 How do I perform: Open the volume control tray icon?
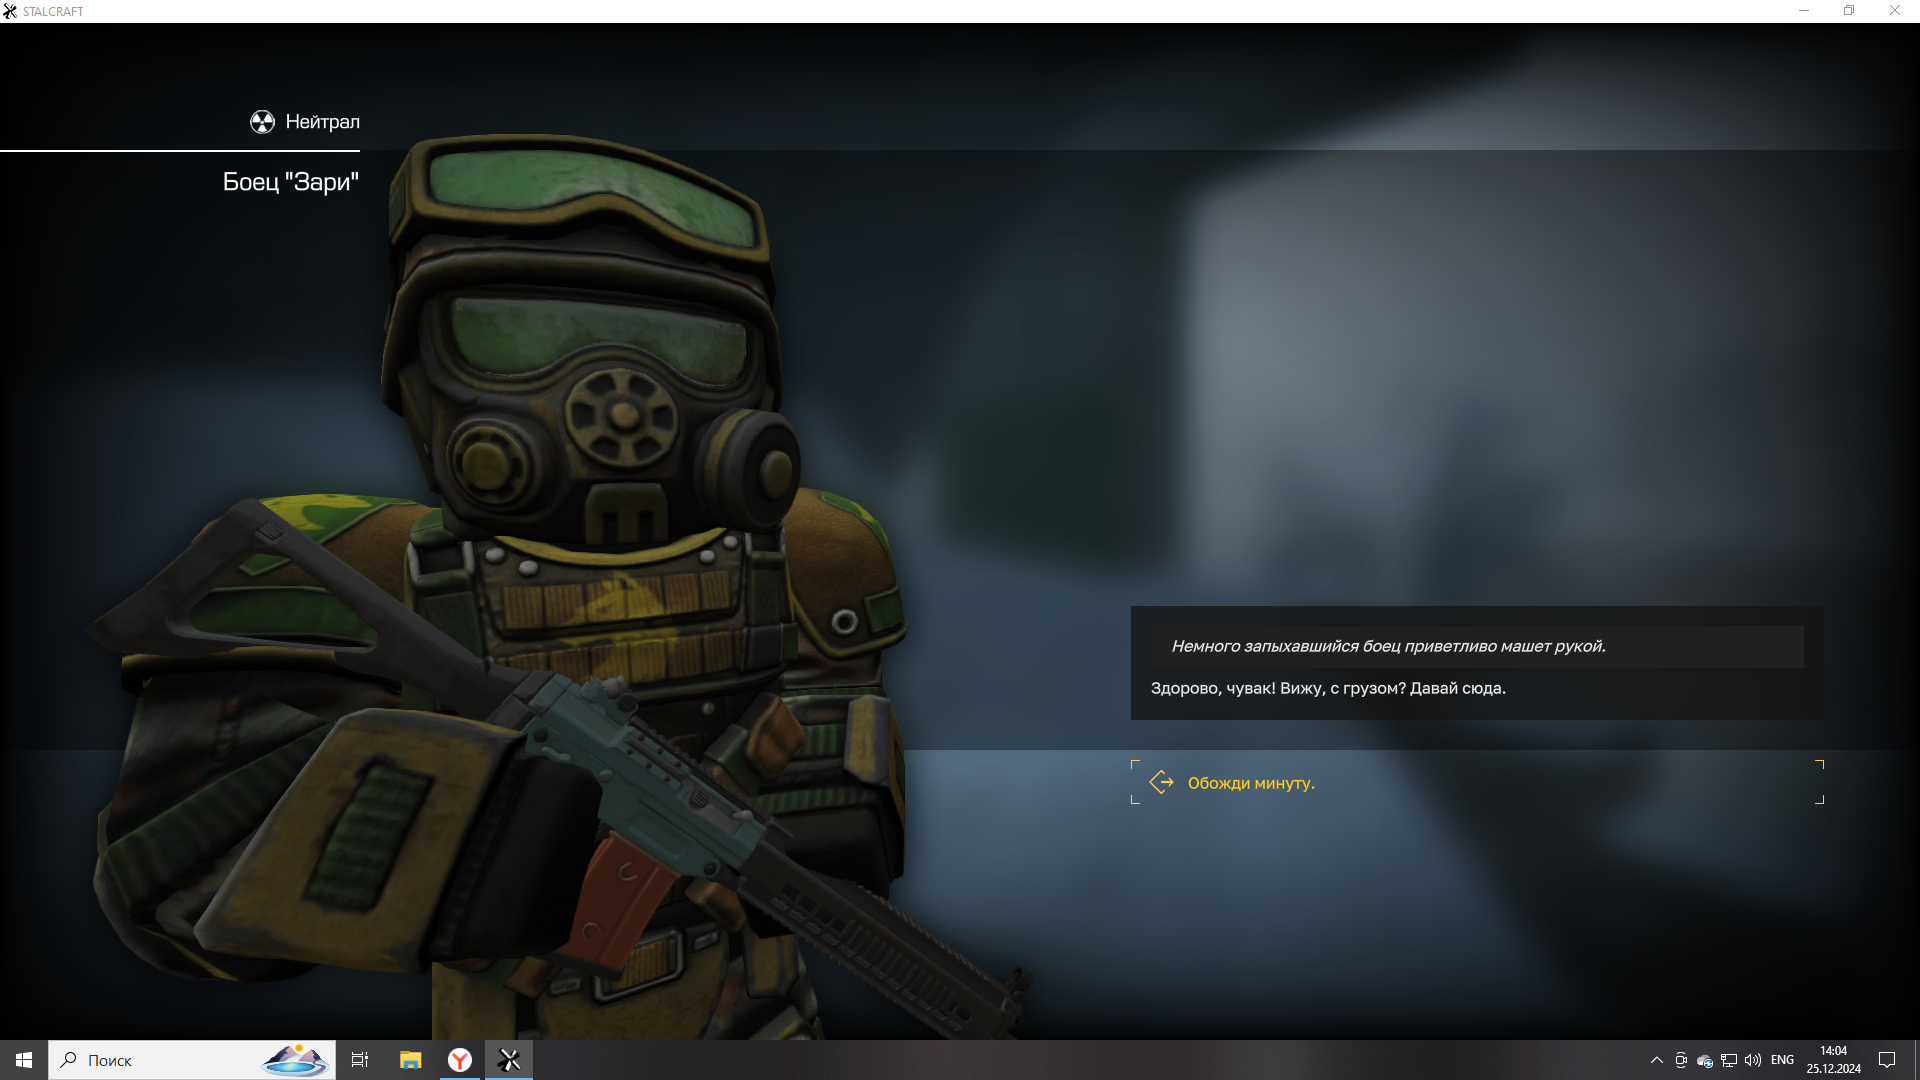coord(1753,1060)
